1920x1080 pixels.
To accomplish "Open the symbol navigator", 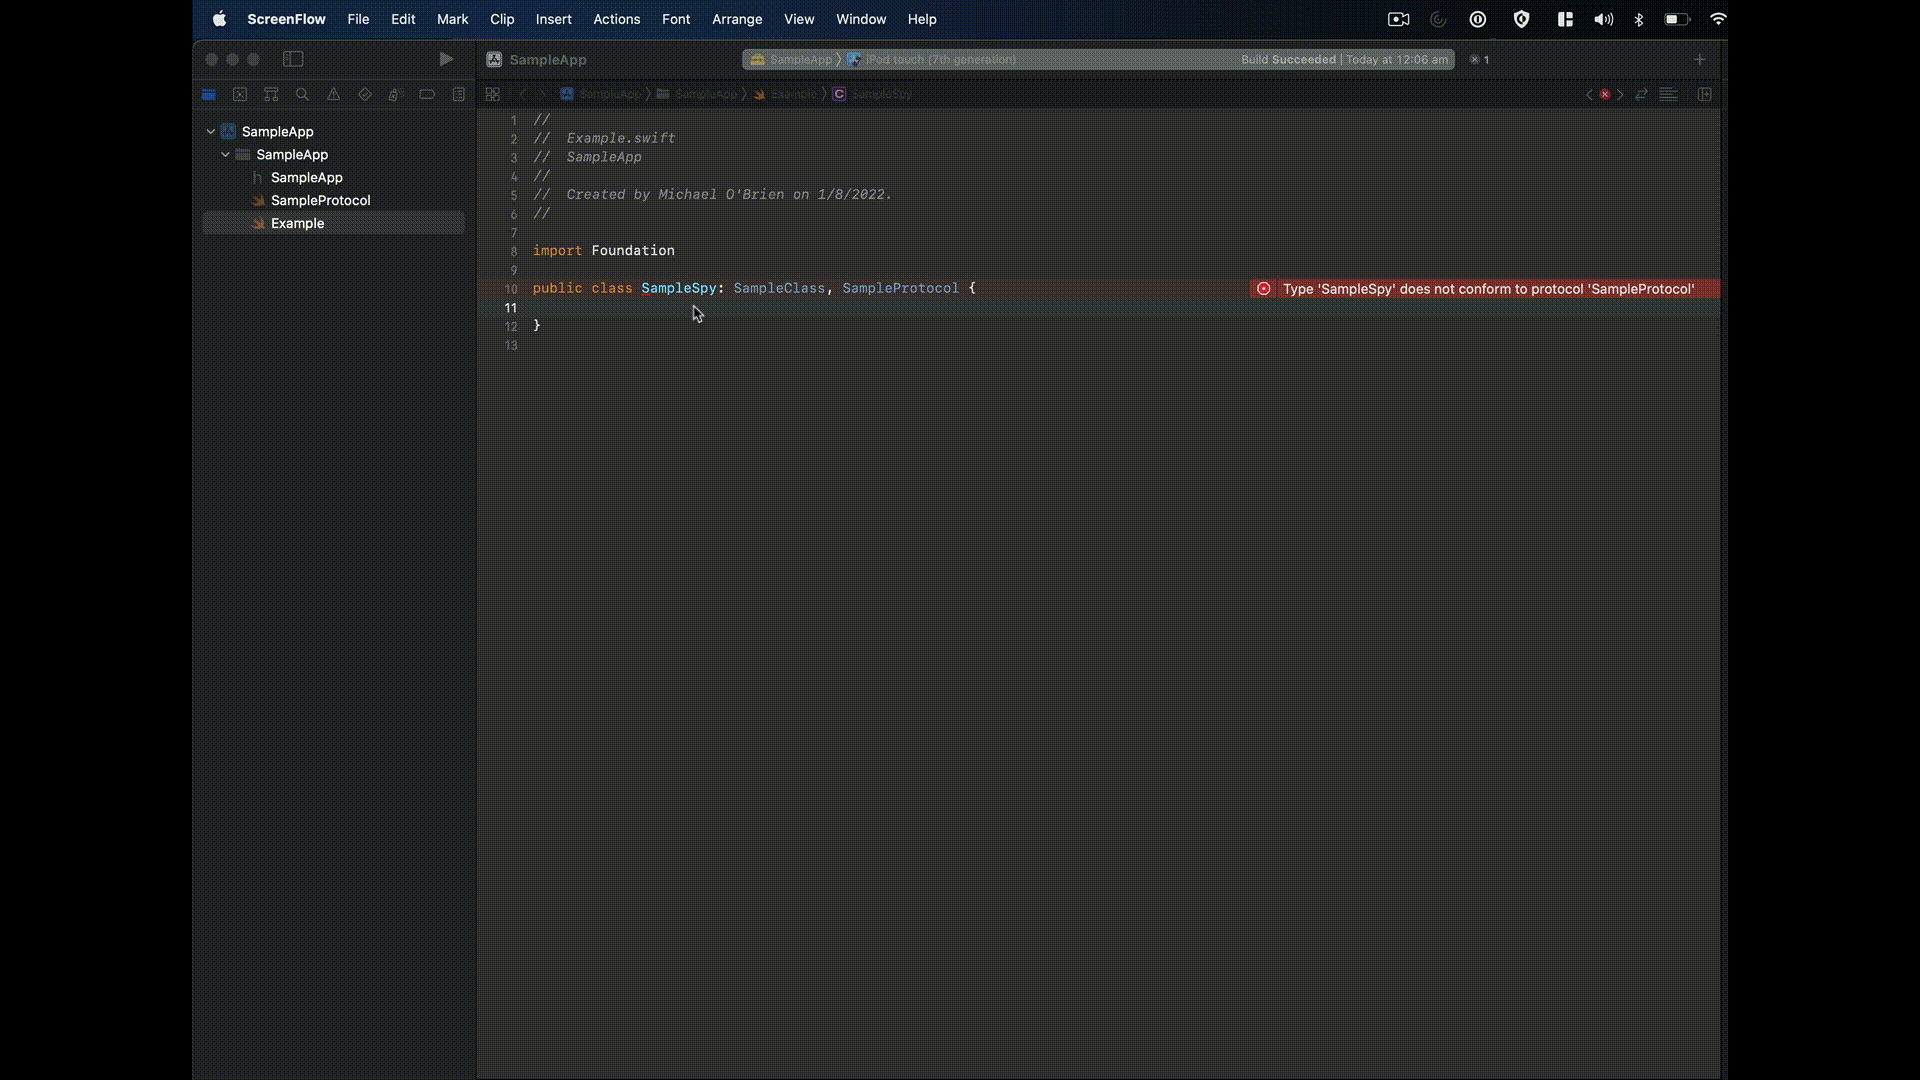I will pos(271,94).
